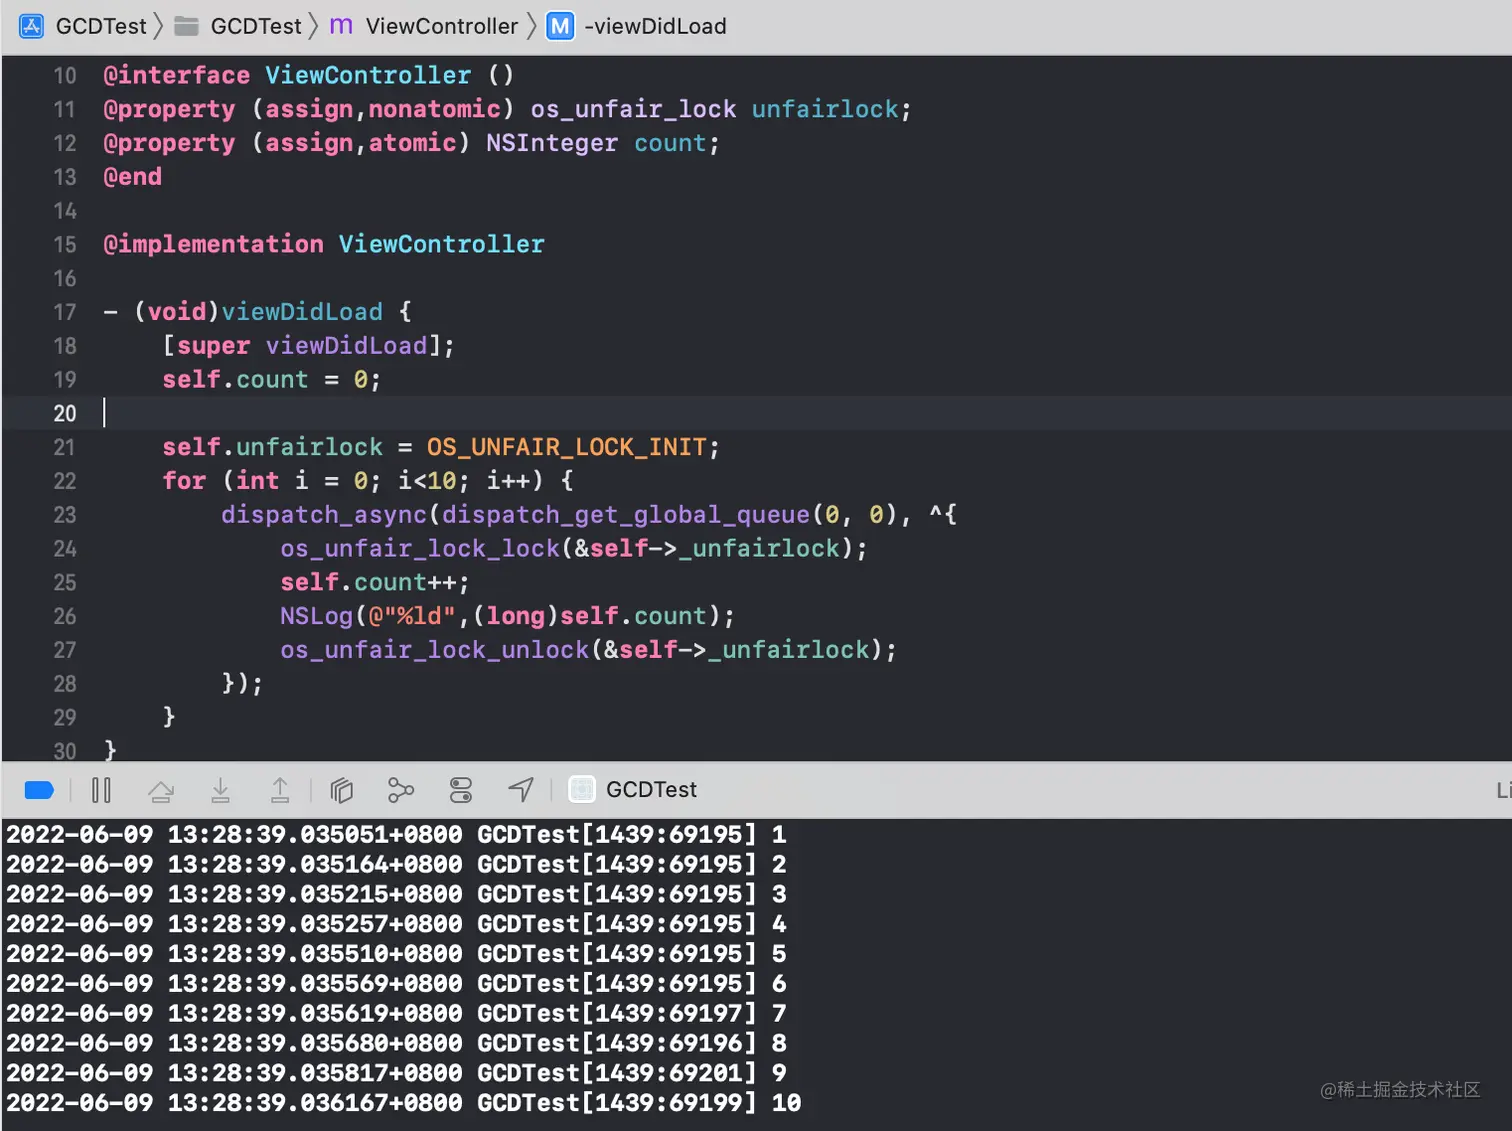
Task: Open the GCDTest folder breadcrumb item
Action: (256, 26)
